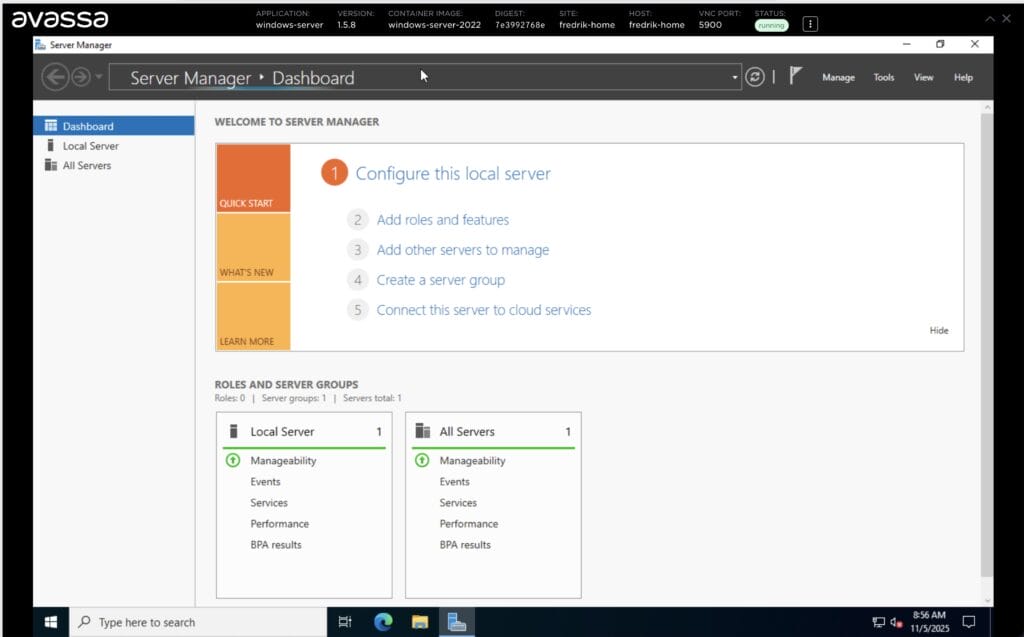Image resolution: width=1024 pixels, height=637 pixels.
Task: Launch Microsoft Edge from the taskbar
Action: pyautogui.click(x=383, y=621)
